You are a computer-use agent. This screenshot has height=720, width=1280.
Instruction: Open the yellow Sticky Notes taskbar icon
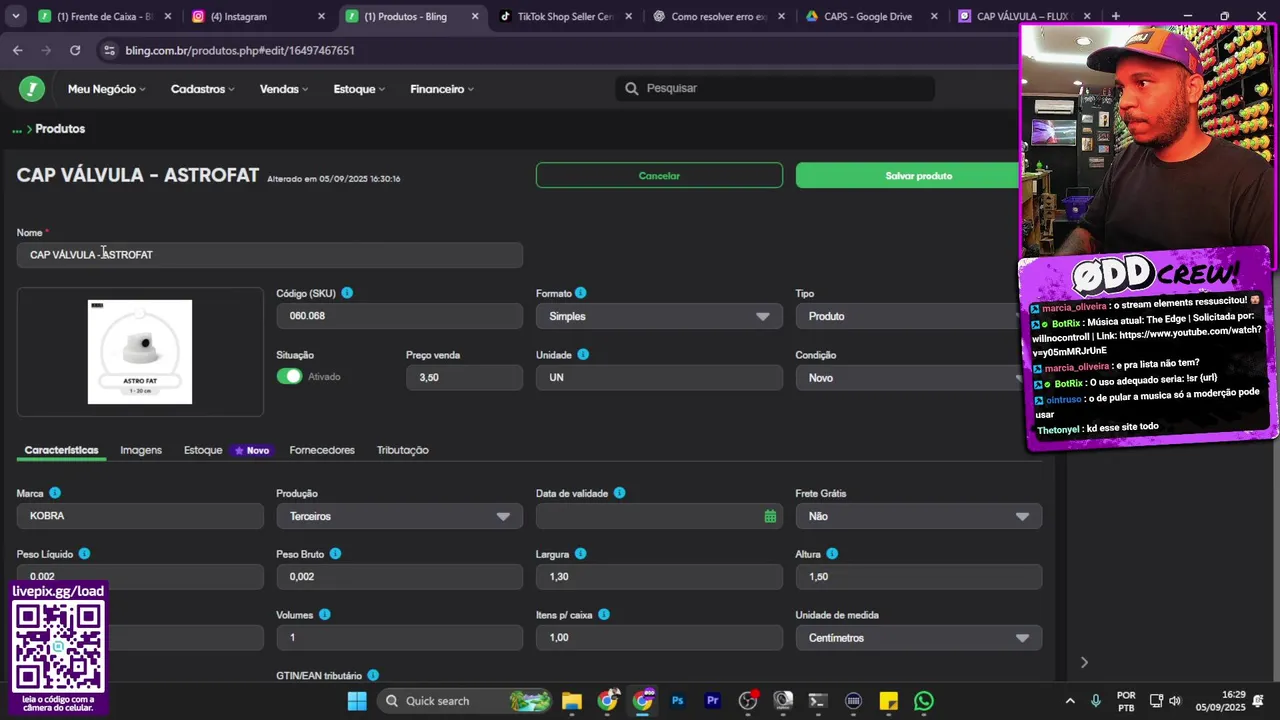pyautogui.click(x=888, y=701)
